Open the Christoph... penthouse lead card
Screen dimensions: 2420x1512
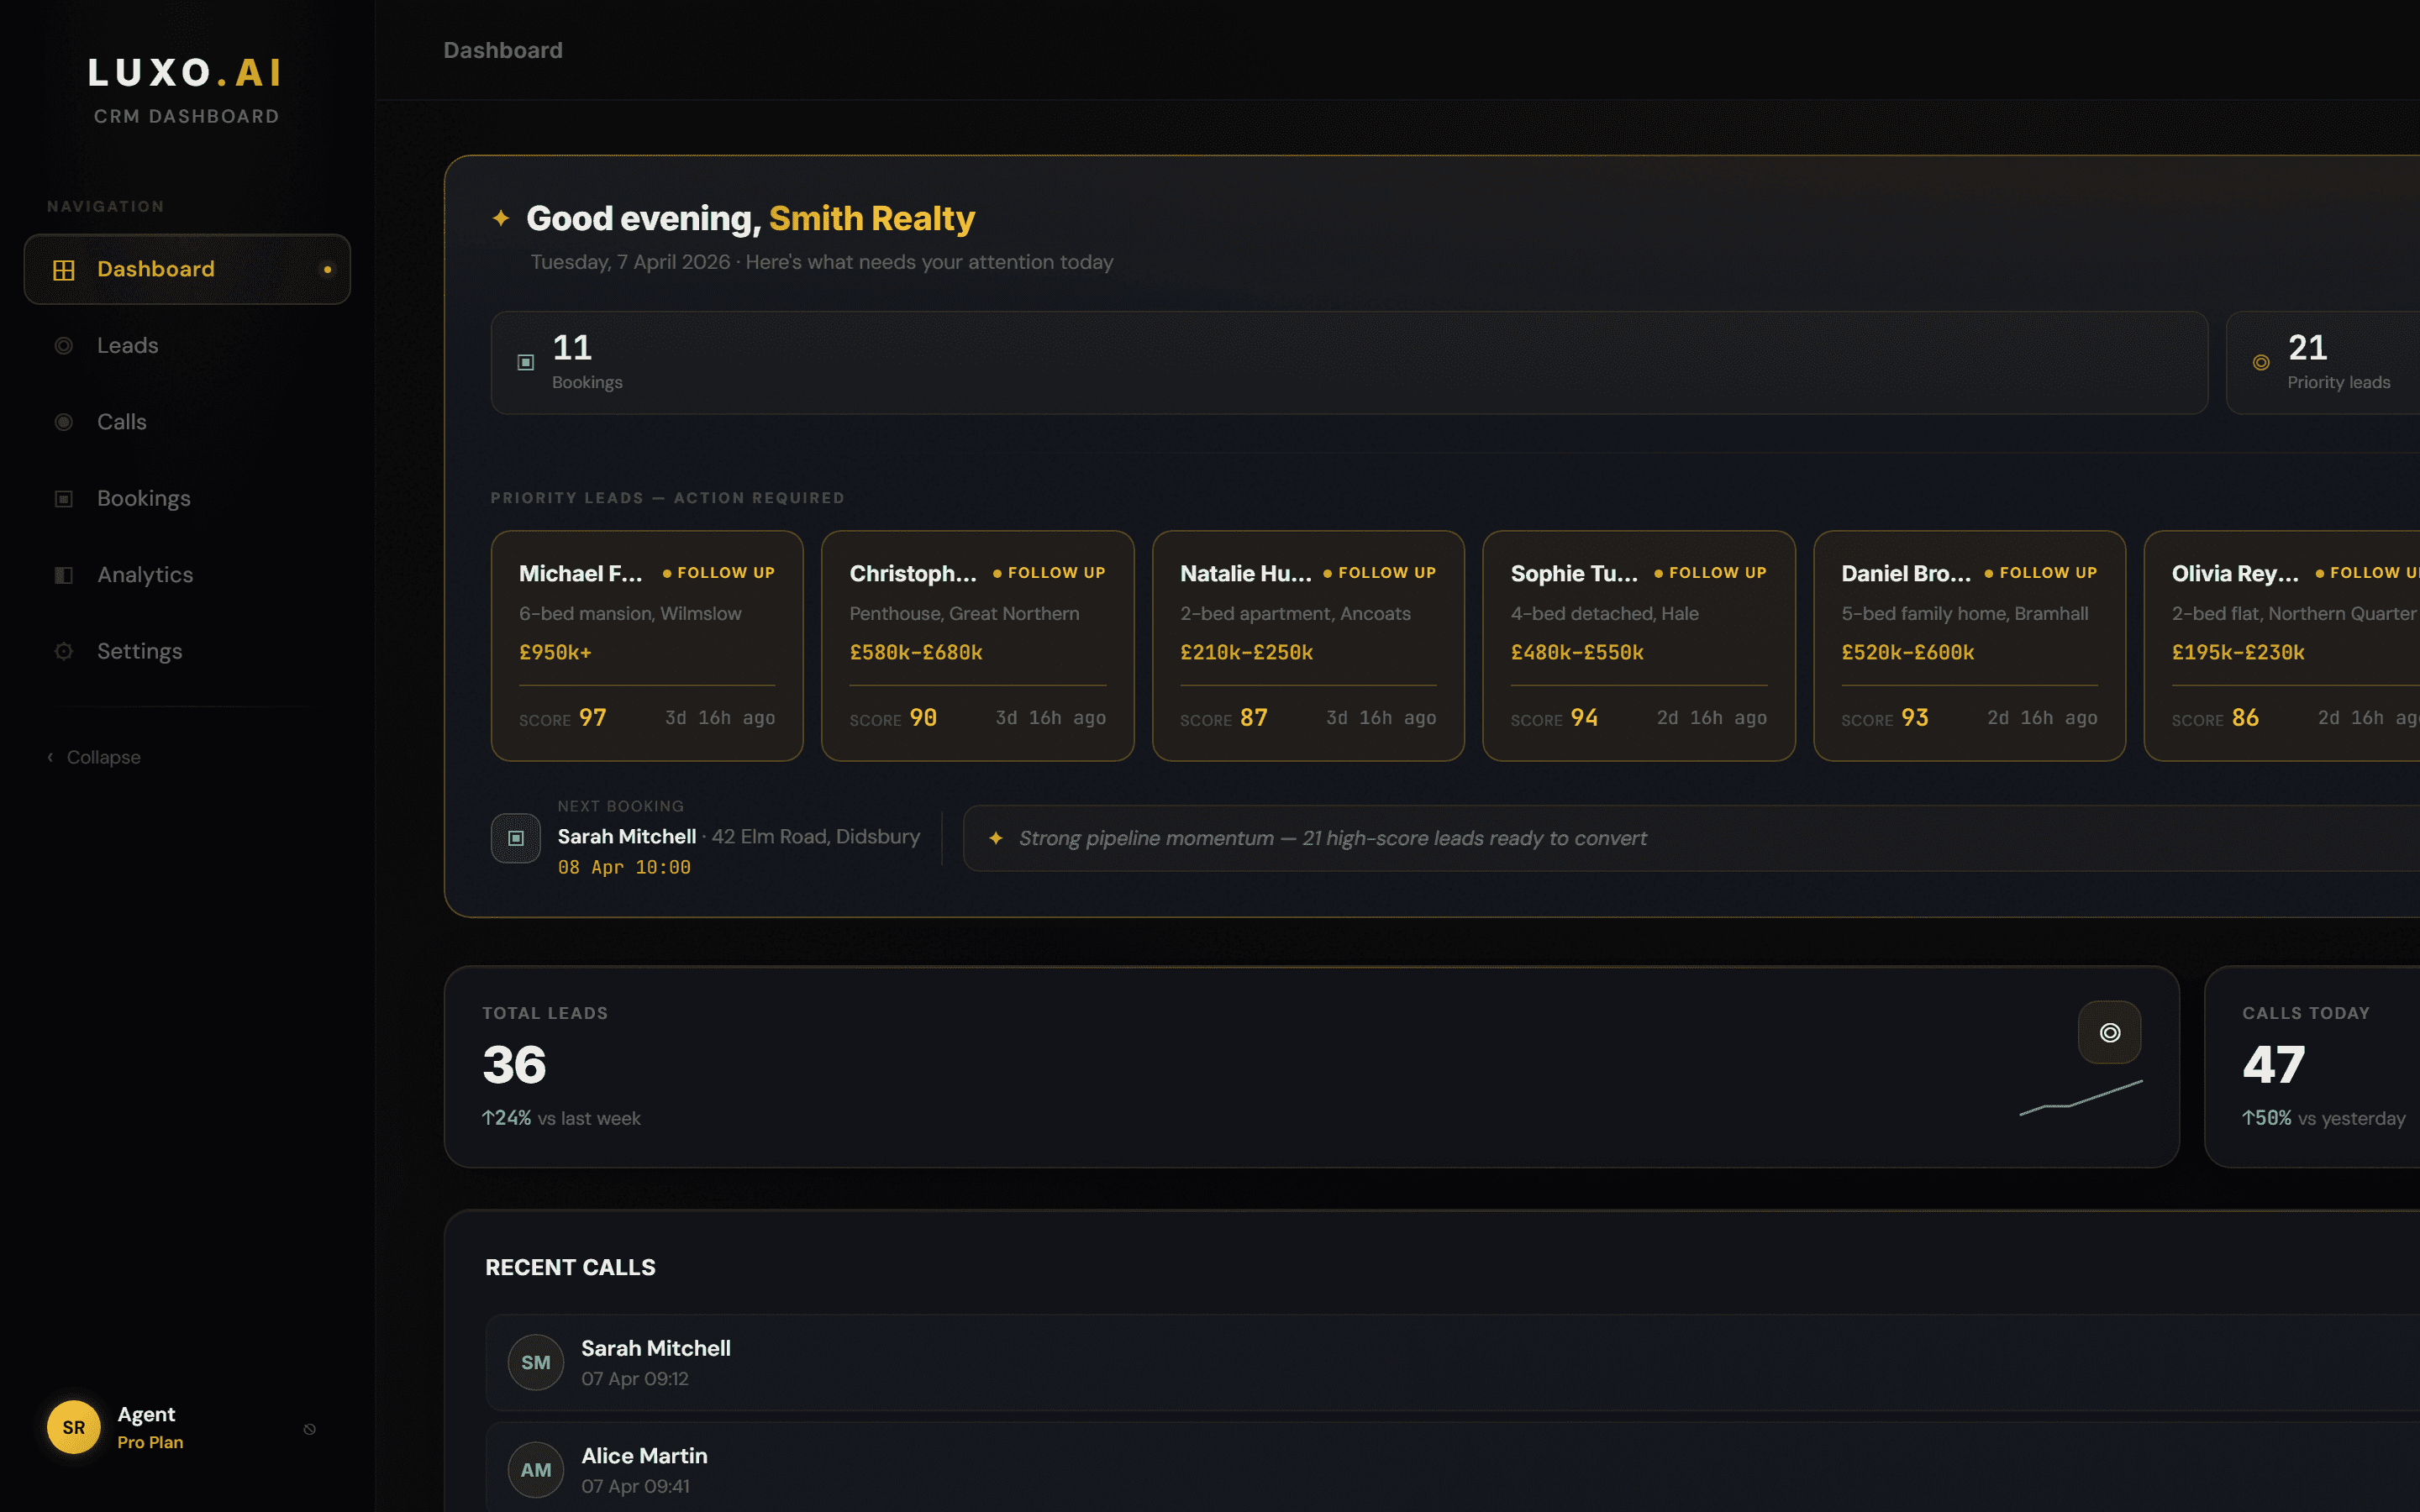click(978, 646)
